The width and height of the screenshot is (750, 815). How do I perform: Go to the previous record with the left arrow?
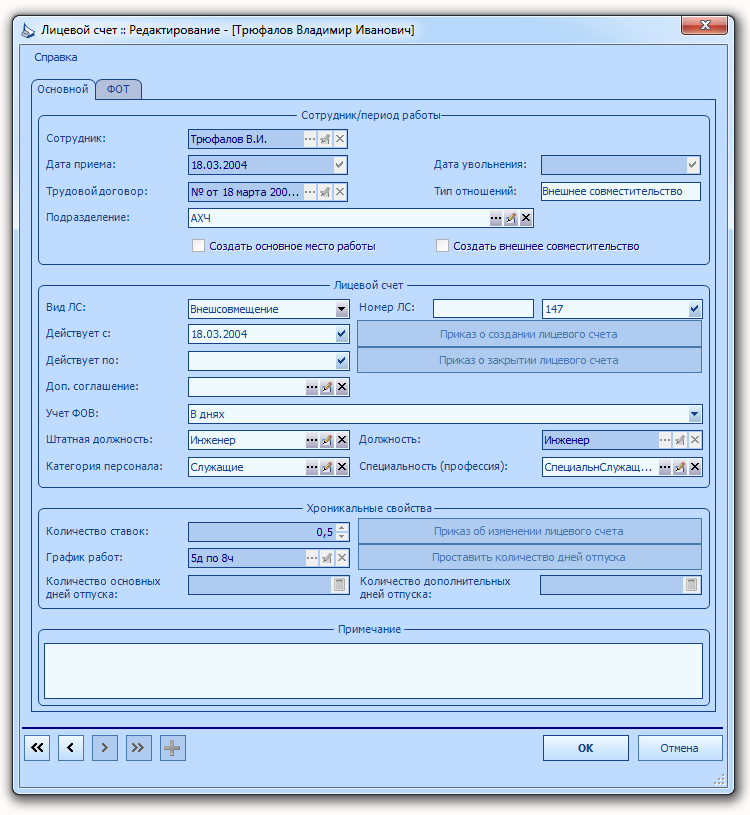click(71, 748)
